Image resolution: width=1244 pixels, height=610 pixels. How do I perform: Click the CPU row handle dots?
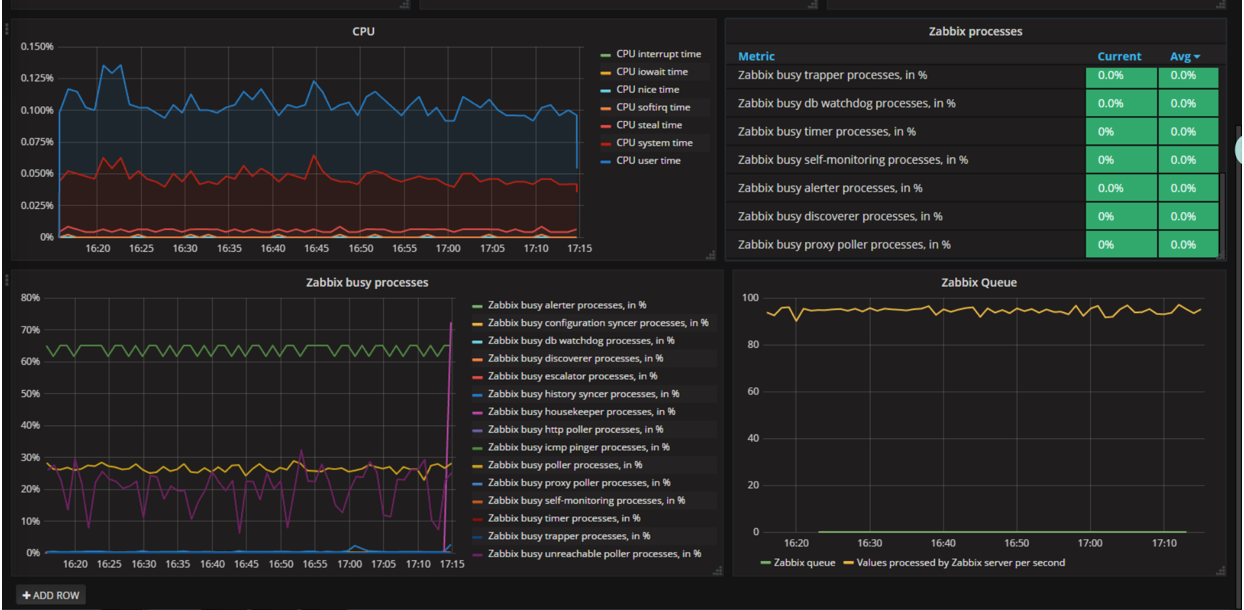coord(7,29)
